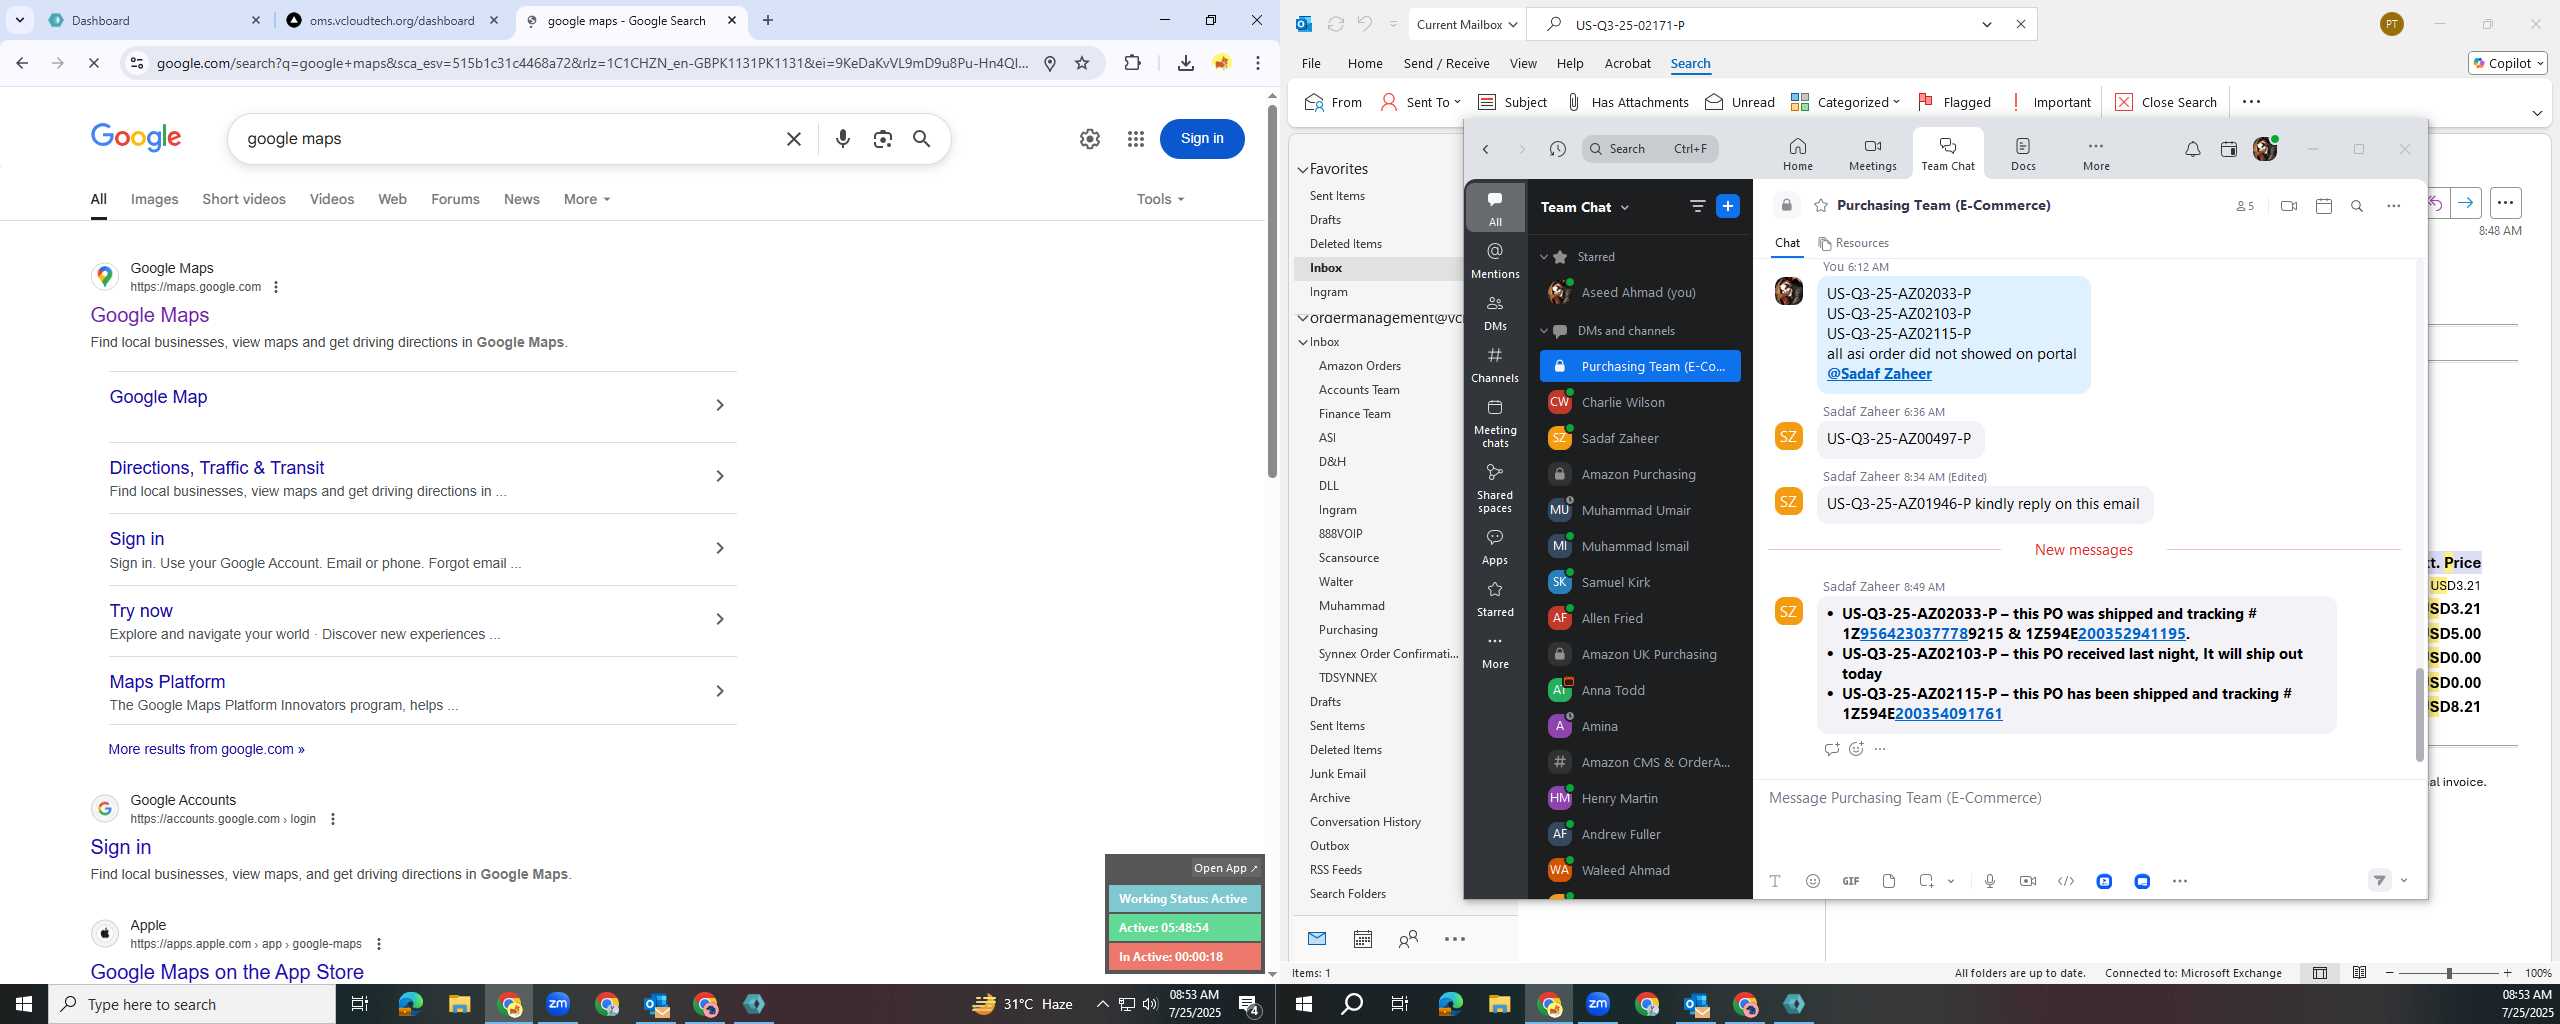Expand the Google Tools menu

click(1160, 199)
